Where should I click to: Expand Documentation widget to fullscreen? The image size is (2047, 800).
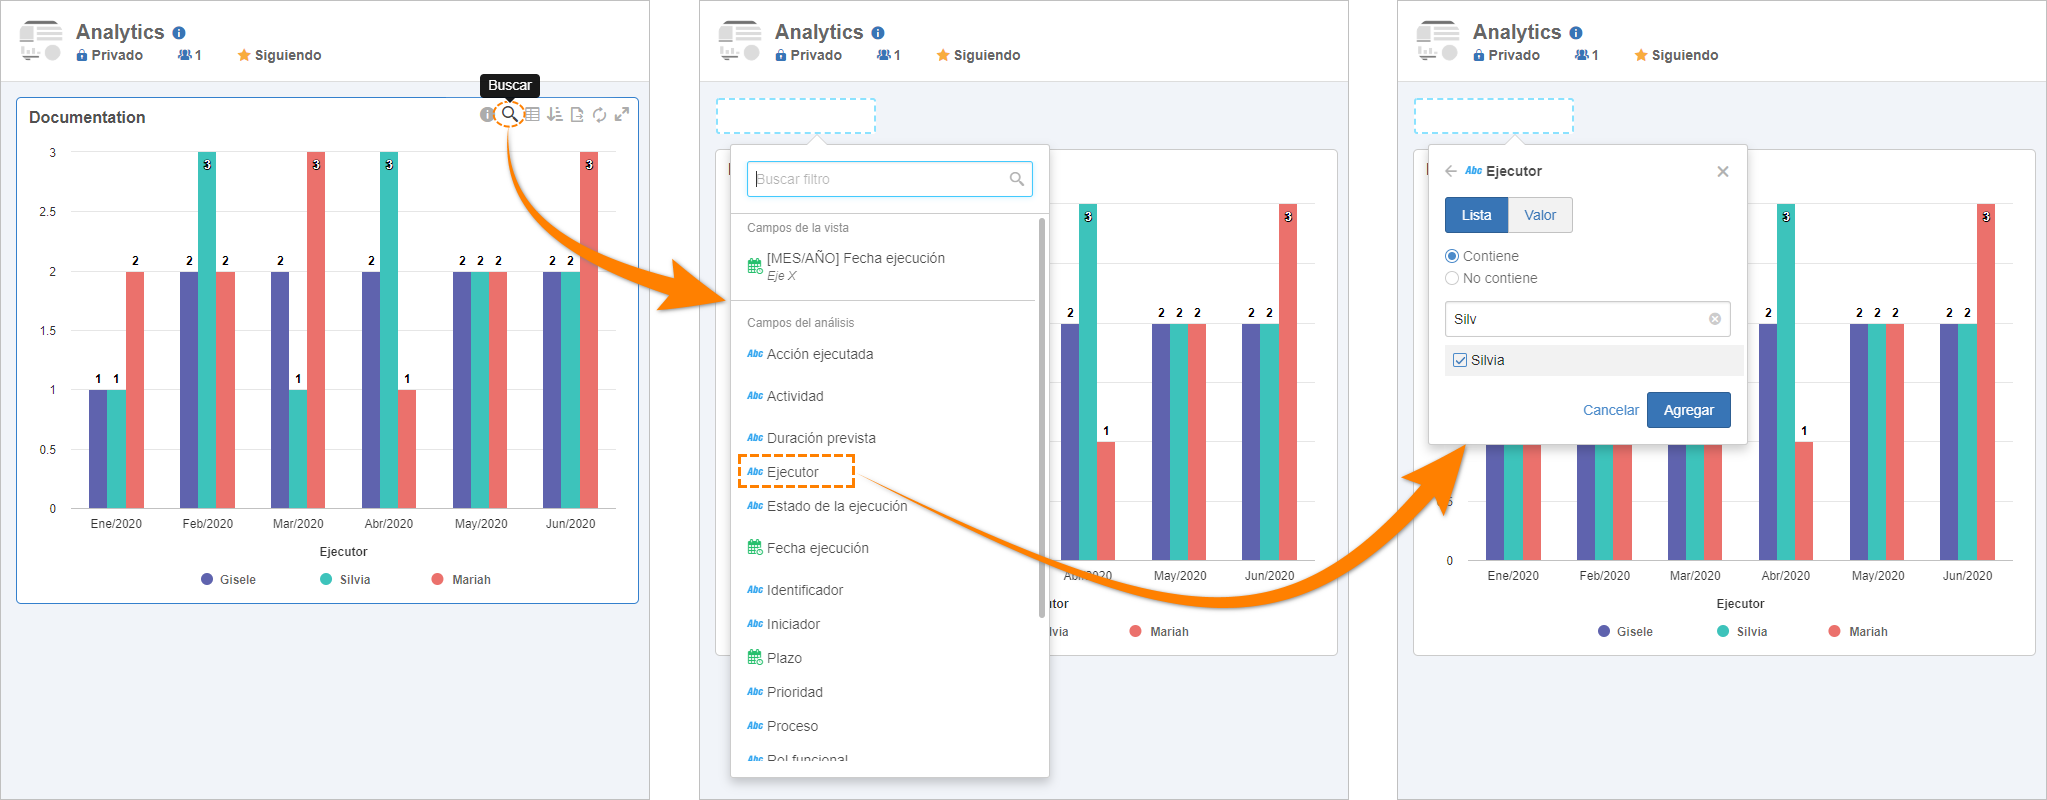[622, 114]
